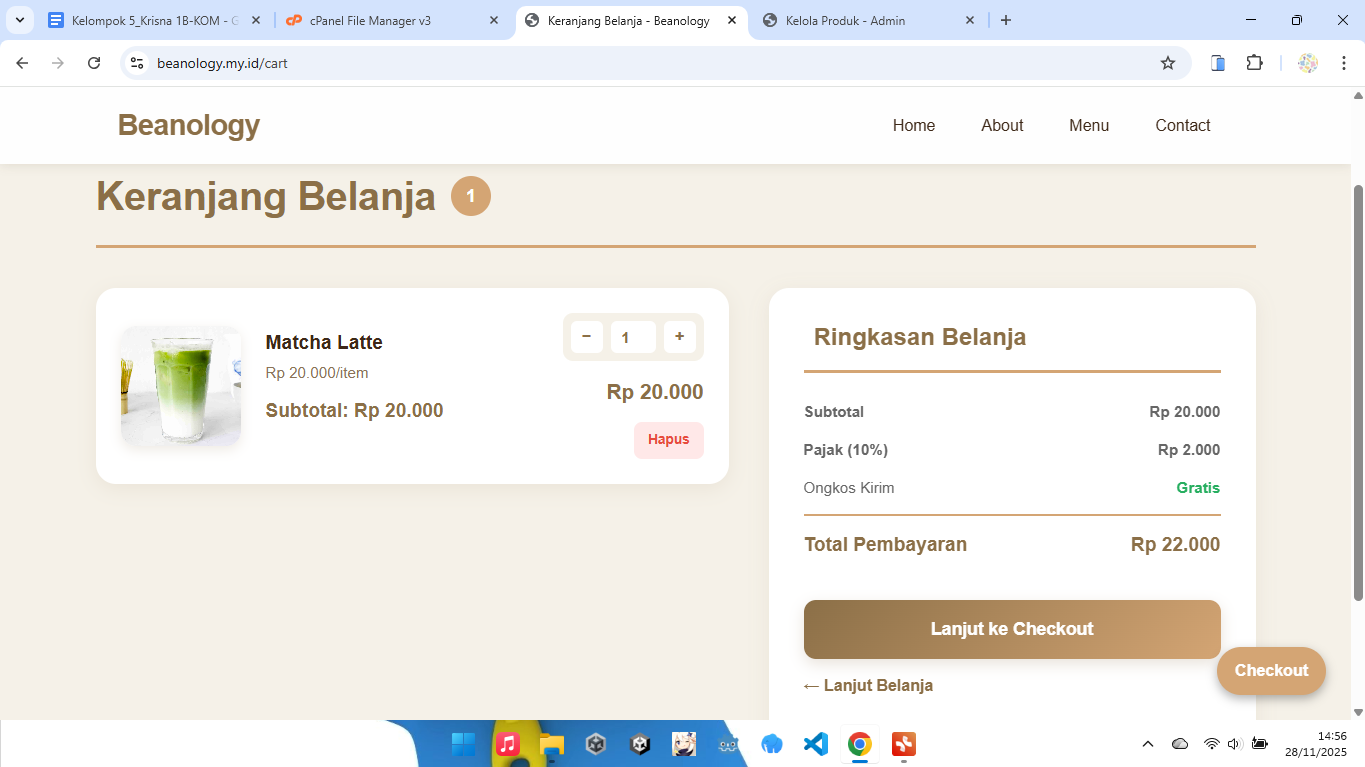This screenshot has width=1365, height=767.
Task: Click the Matcha Latte product image
Action: click(181, 386)
